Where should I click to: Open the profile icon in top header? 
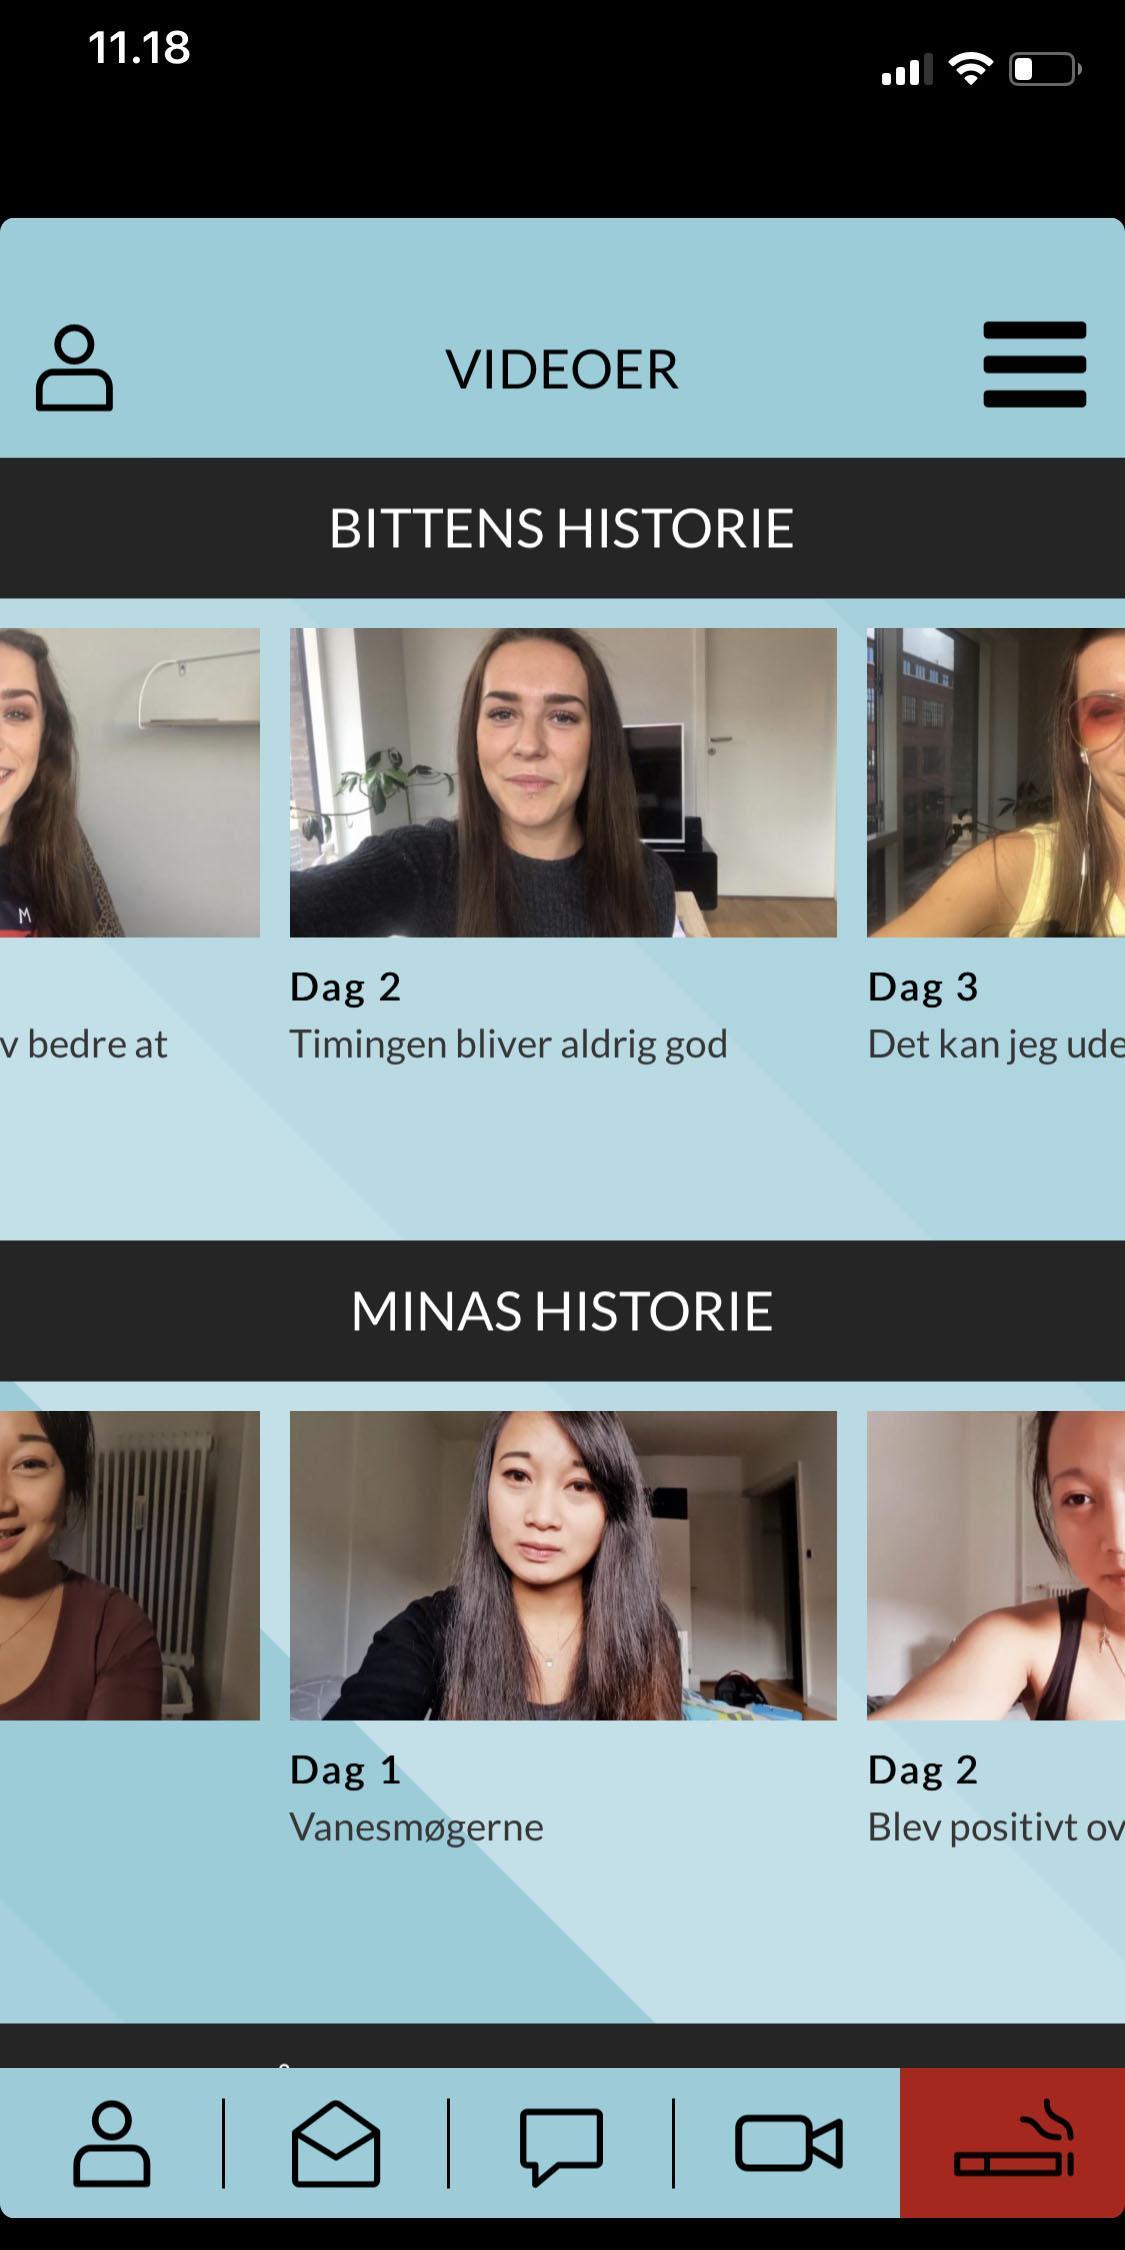point(74,367)
